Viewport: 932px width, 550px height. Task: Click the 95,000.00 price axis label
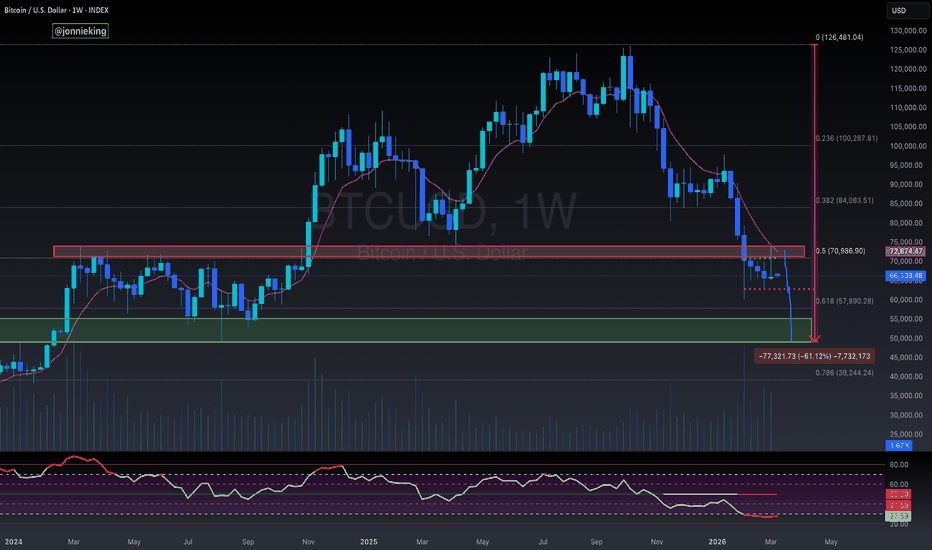tap(909, 165)
